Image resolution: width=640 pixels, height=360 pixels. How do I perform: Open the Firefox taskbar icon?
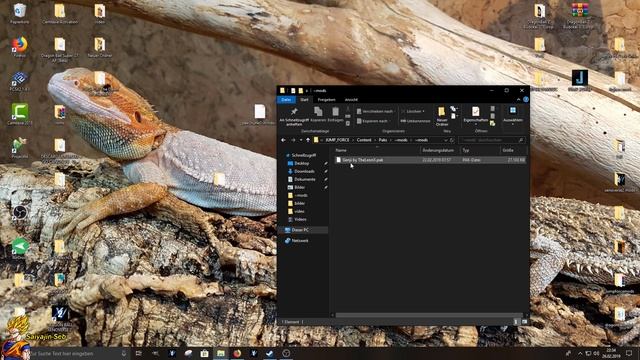click(237, 353)
